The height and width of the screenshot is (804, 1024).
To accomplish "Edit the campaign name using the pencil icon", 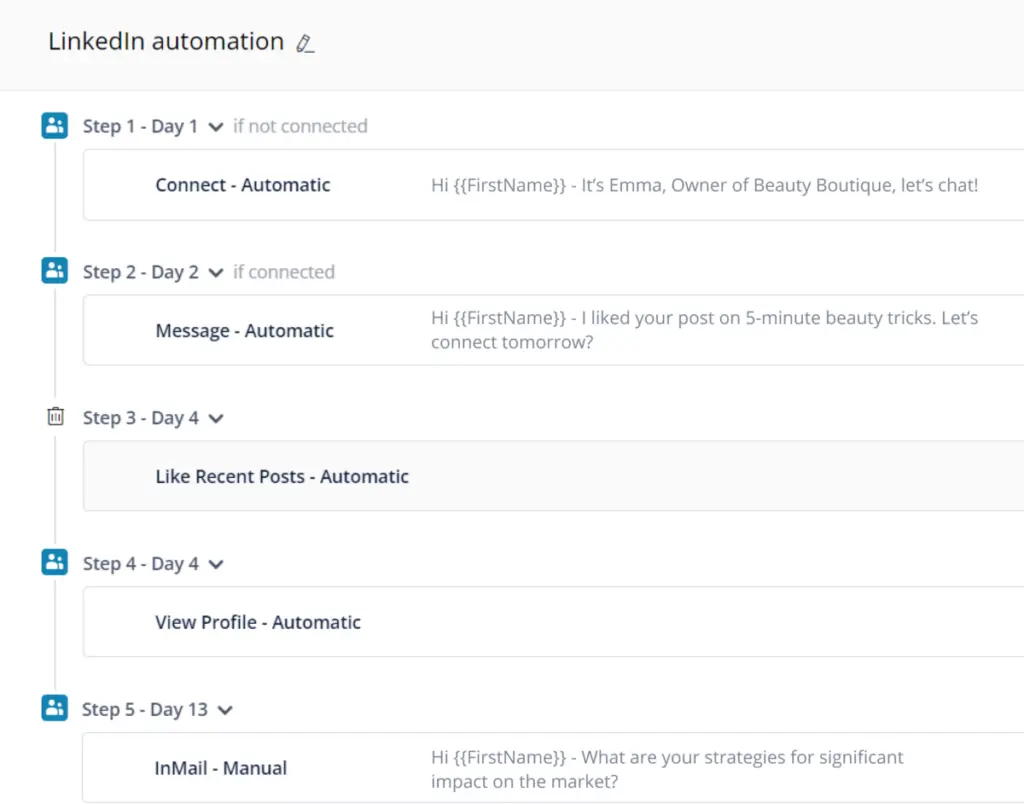I will [306, 44].
